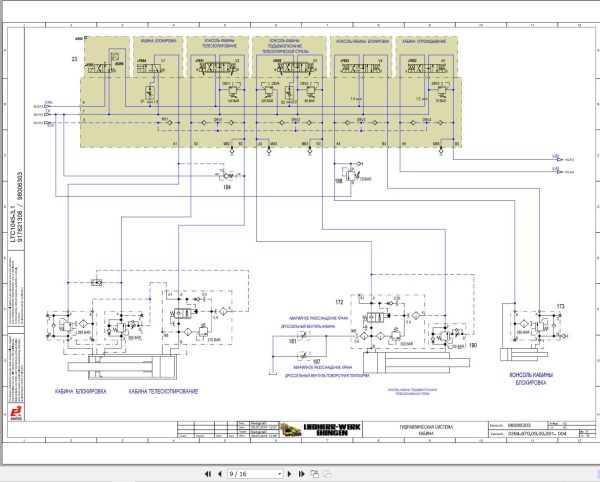
Task: Click the 'КОНСОЛЬ КАБИНЫ ТЕЛЕСКОПИРОВАНИЕ' valve block header
Action: [x=220, y=43]
